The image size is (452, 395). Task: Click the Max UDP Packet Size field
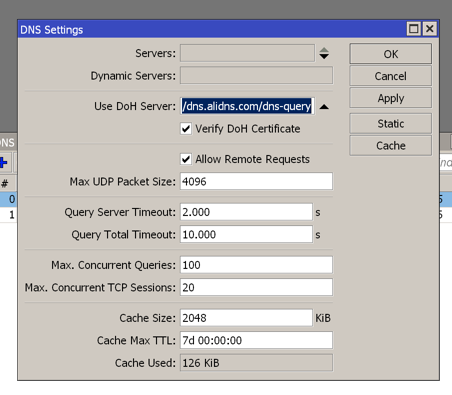pyautogui.click(x=256, y=181)
